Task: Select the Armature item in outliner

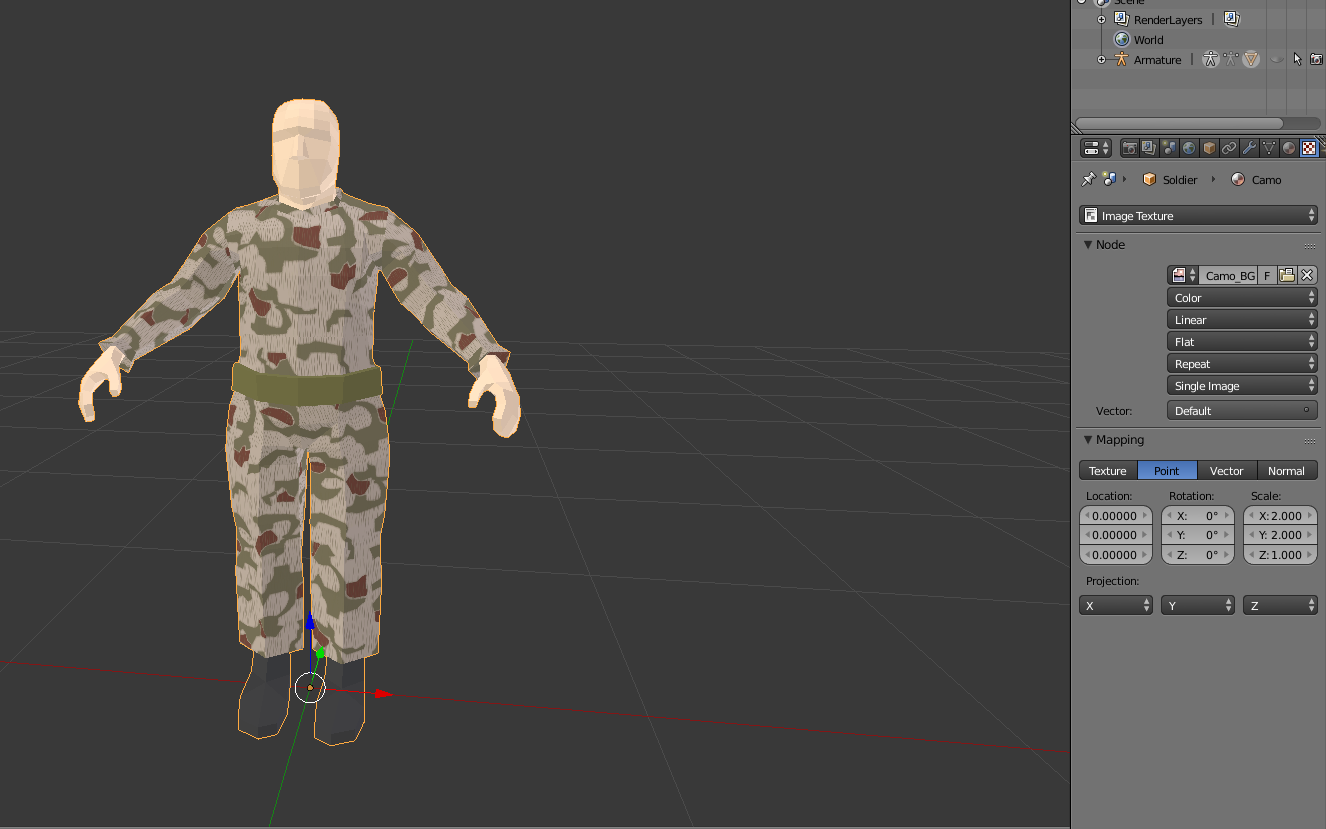Action: pos(1158,60)
